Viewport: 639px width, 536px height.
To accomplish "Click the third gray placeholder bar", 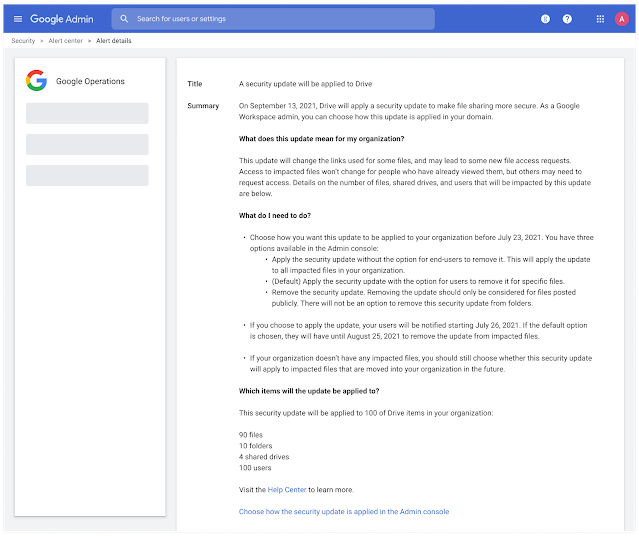I will point(87,175).
